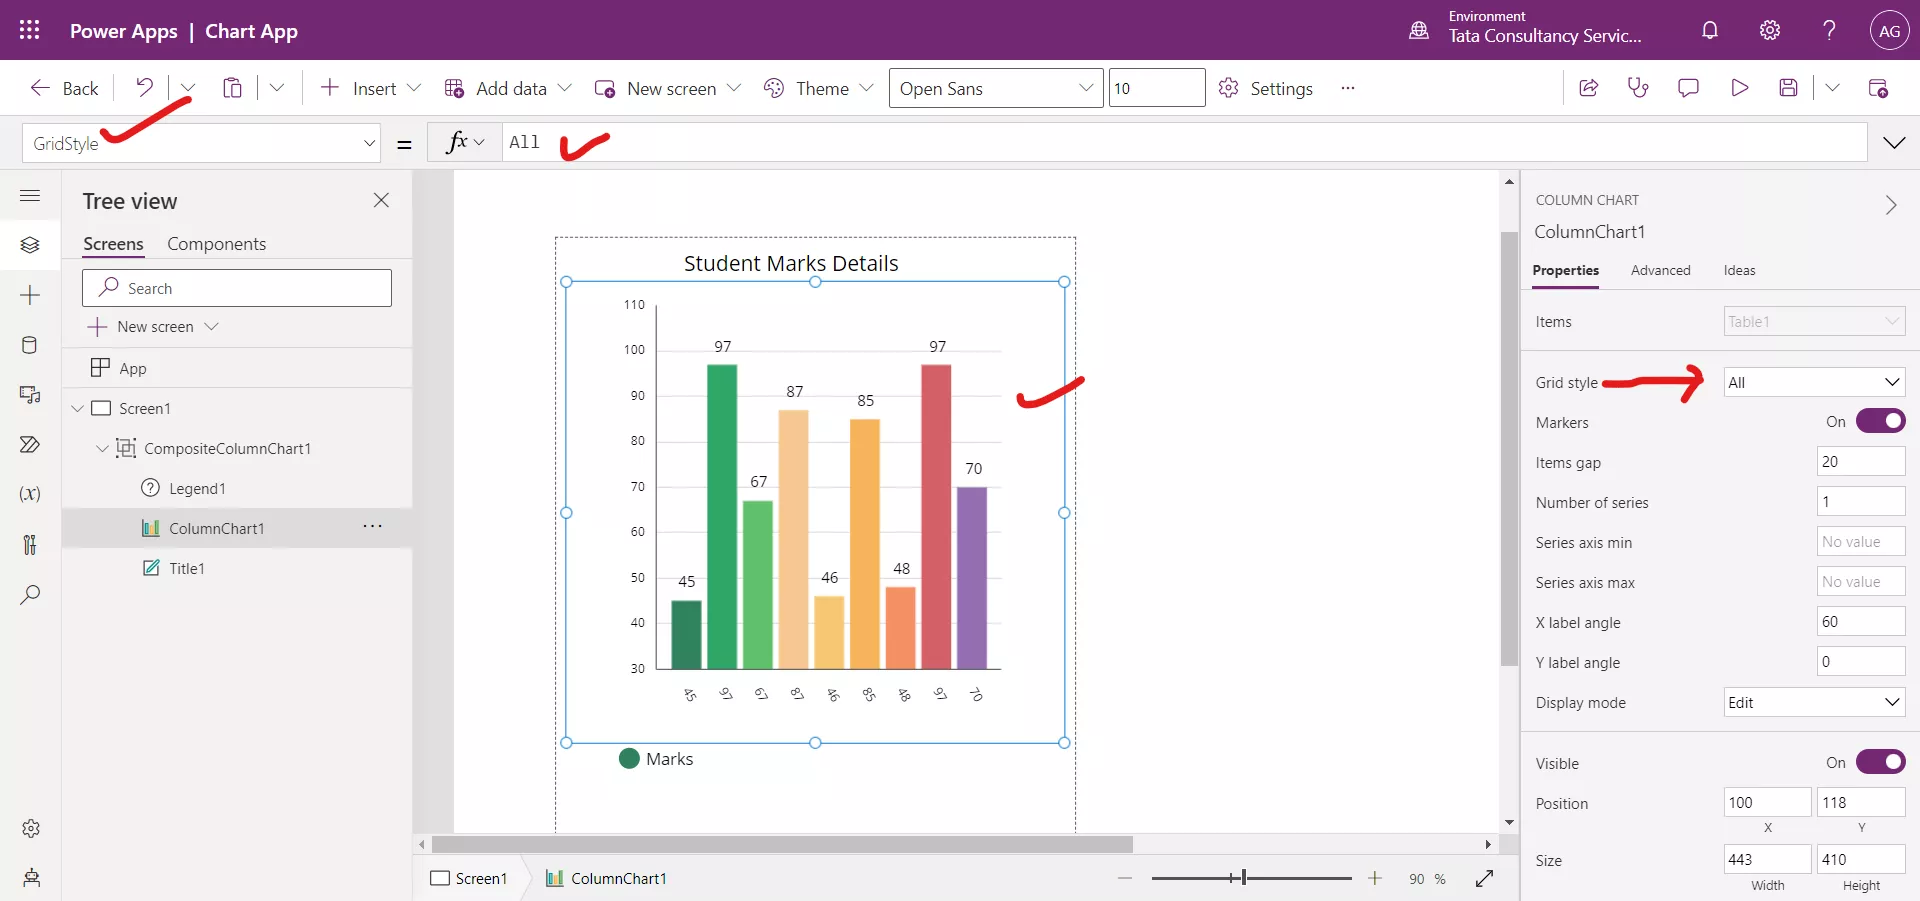Run the app with the Play preview icon

pyautogui.click(x=1739, y=87)
